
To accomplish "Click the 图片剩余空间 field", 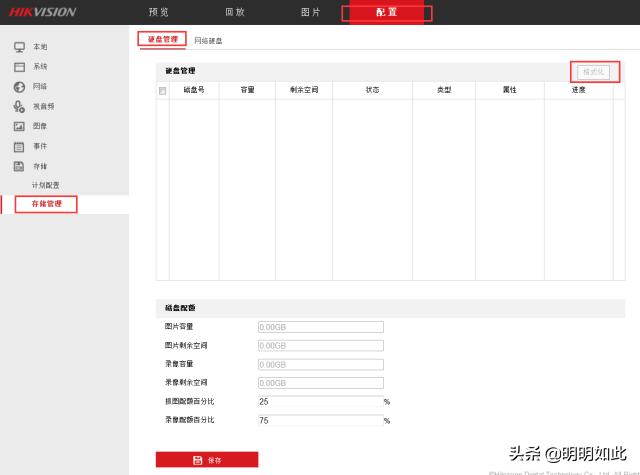I will click(321, 346).
